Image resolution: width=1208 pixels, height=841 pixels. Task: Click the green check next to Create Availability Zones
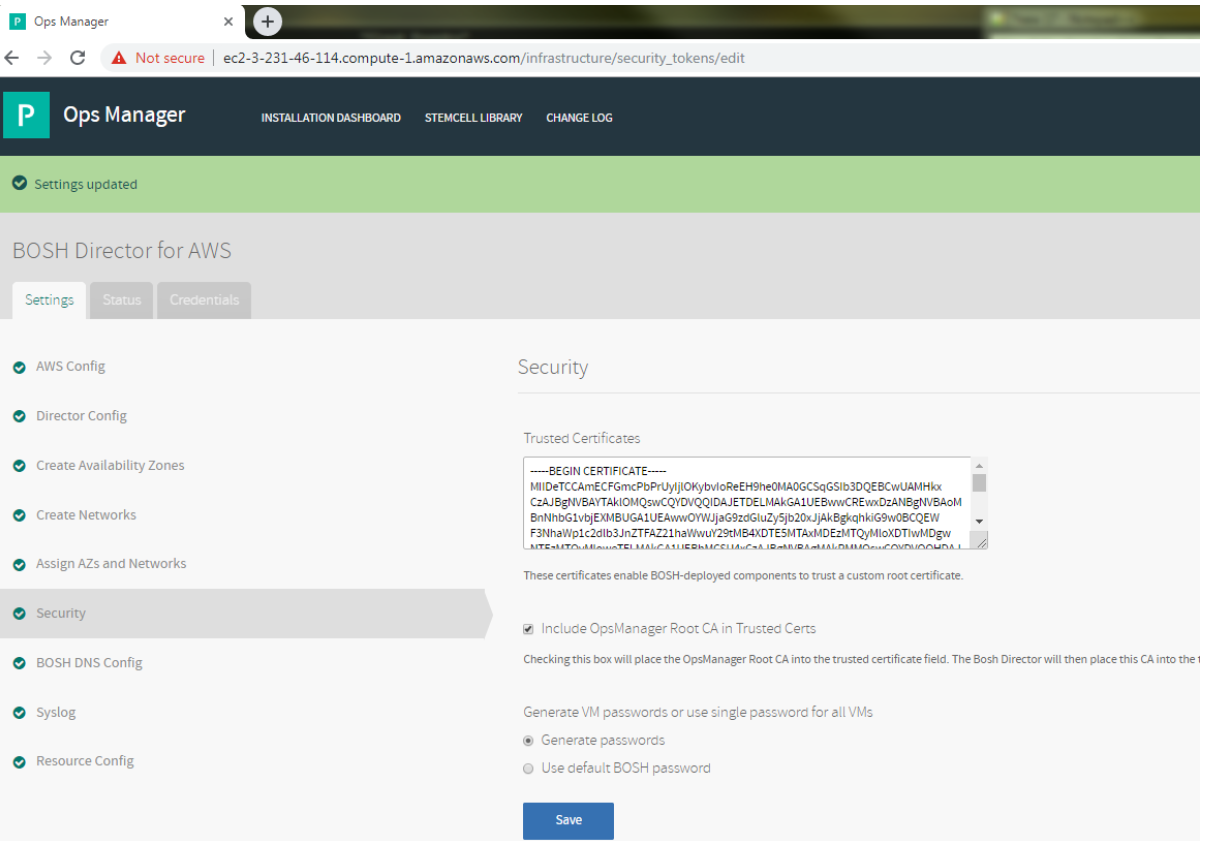click(x=19, y=466)
